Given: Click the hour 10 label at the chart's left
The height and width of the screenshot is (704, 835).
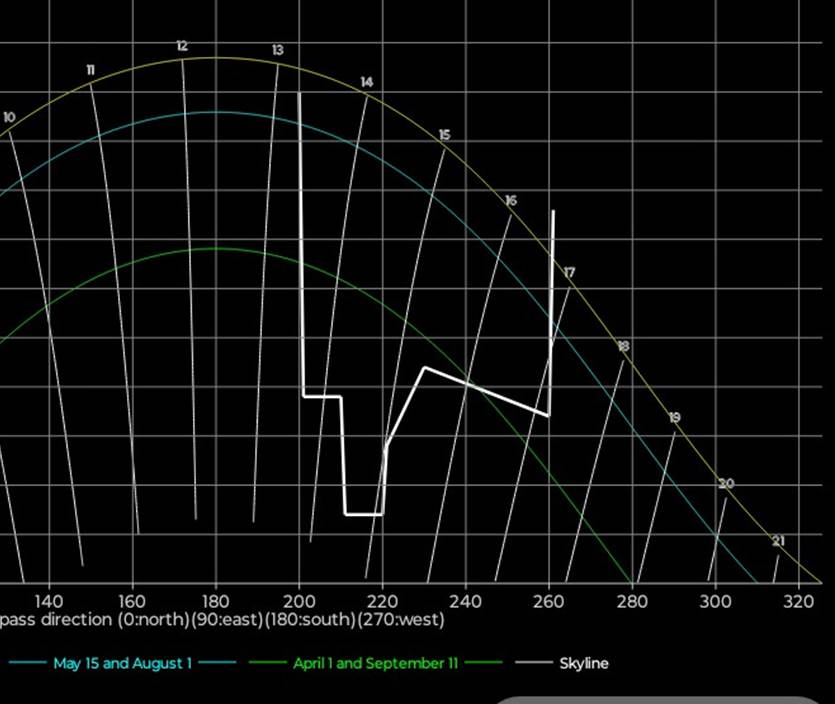Looking at the screenshot, I should [x=9, y=118].
